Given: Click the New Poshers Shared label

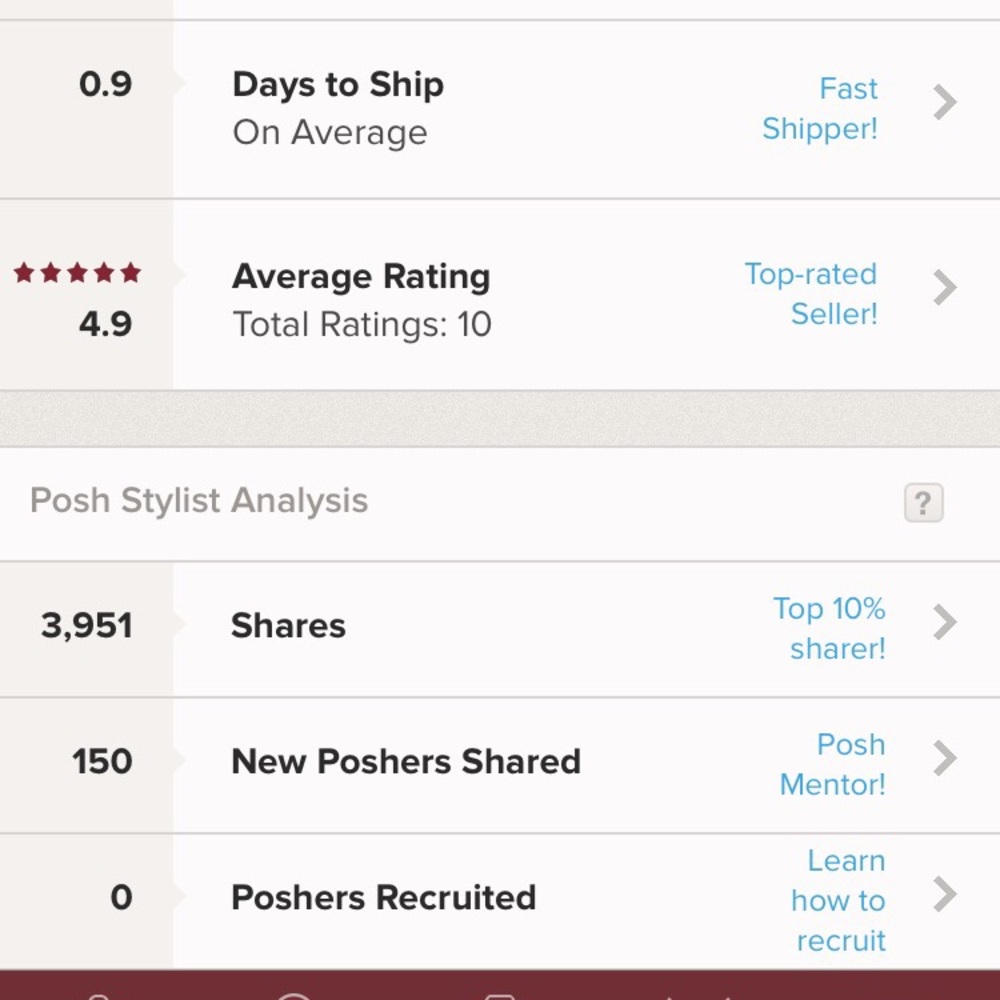Looking at the screenshot, I should point(406,762).
